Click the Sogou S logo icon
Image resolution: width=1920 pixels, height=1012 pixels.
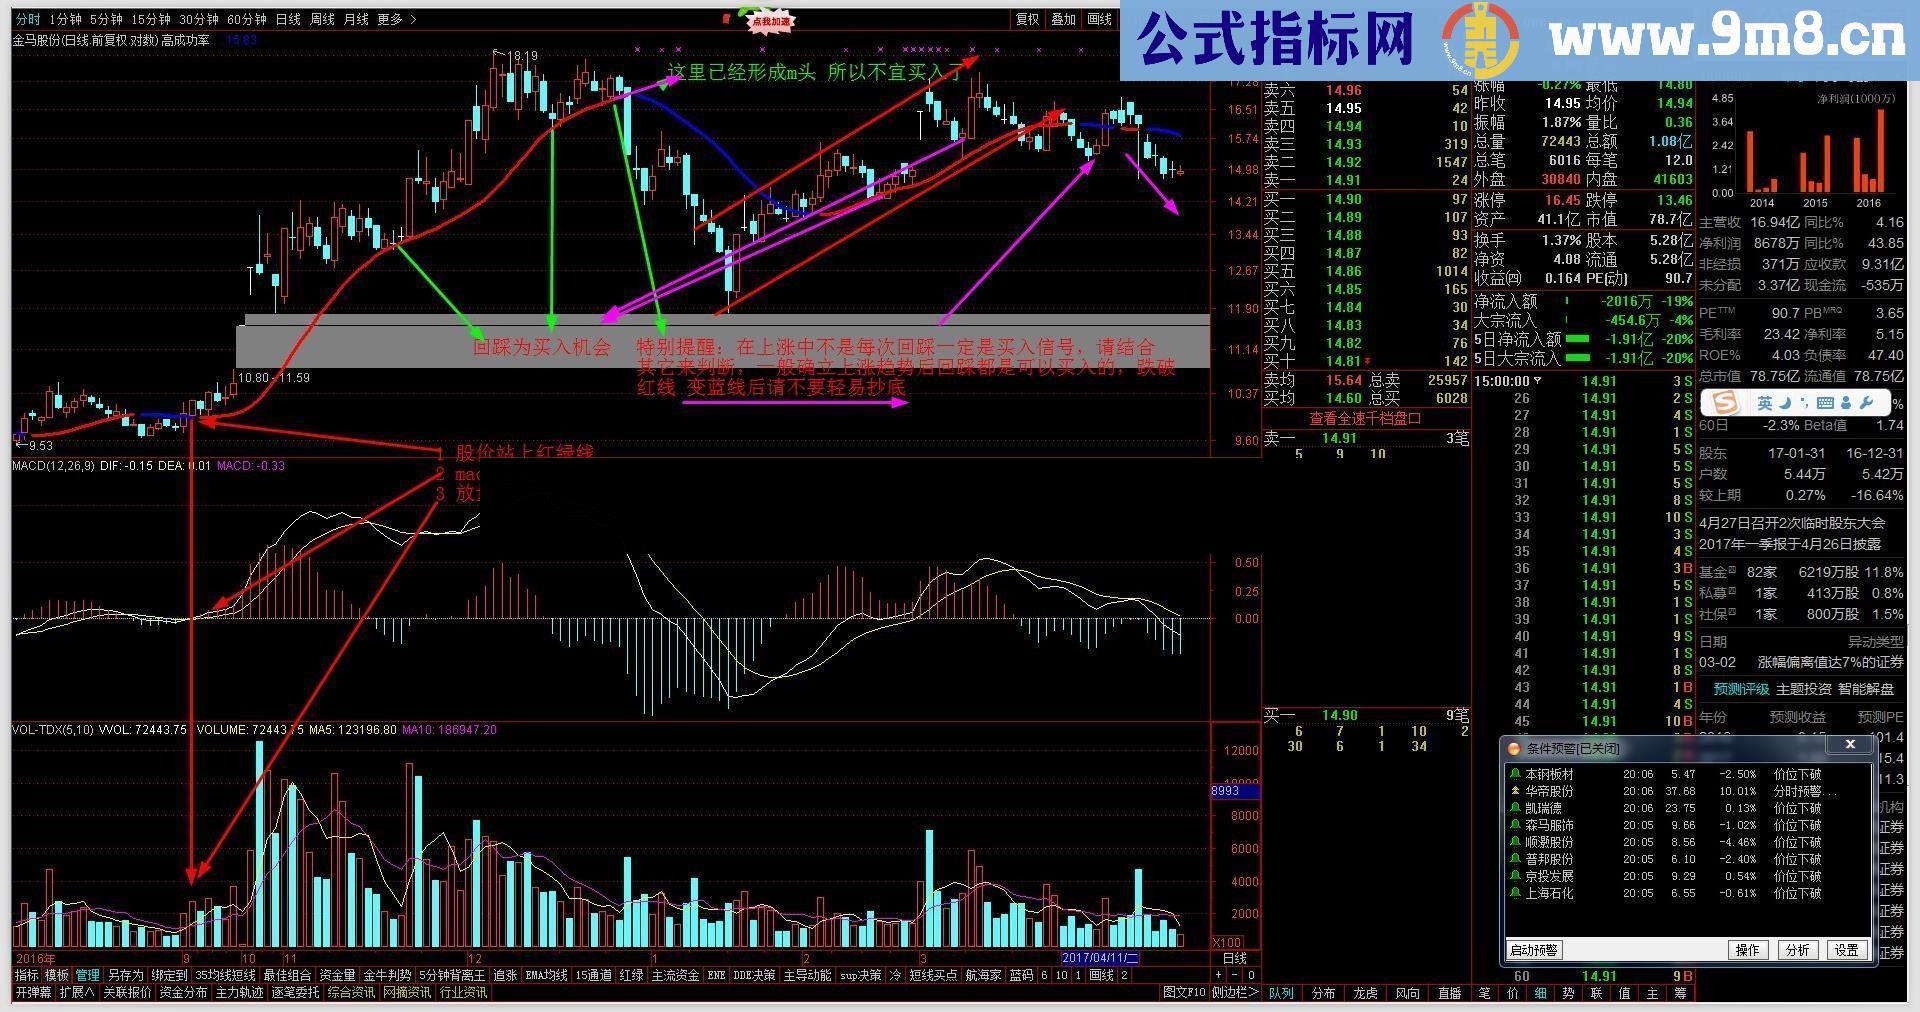click(1725, 402)
